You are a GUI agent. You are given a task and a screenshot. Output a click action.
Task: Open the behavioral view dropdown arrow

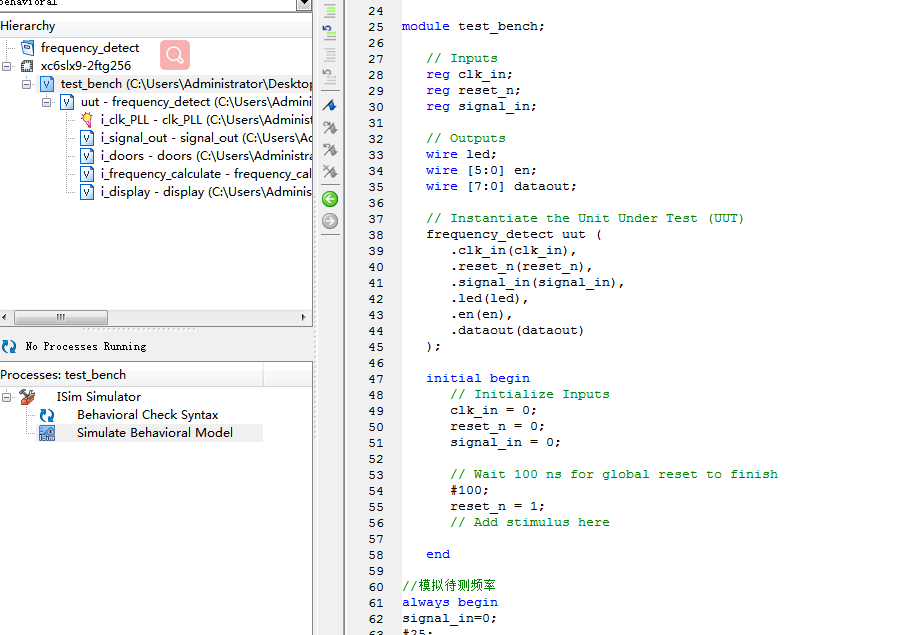pos(304,4)
